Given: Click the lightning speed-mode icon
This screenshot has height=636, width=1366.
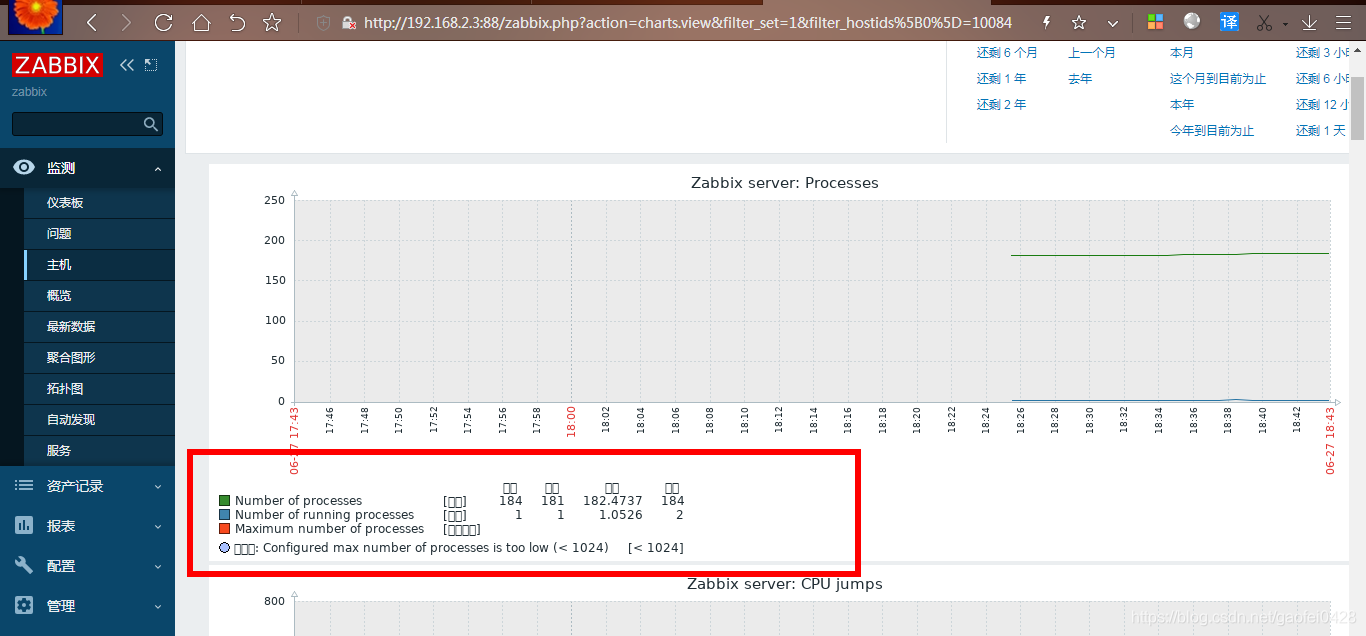Looking at the screenshot, I should [1047, 22].
